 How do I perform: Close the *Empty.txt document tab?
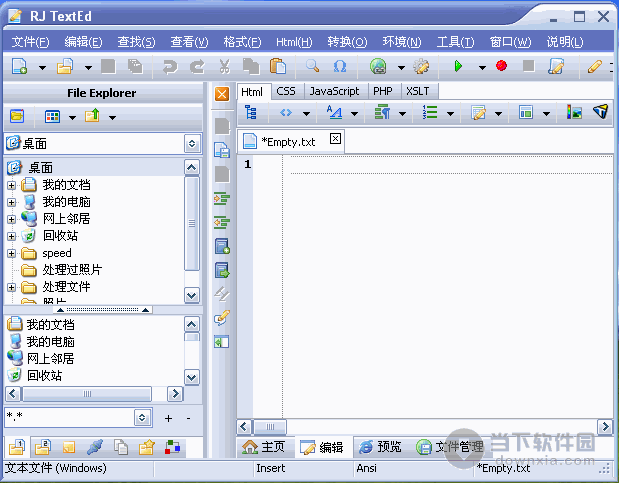pyautogui.click(x=335, y=139)
